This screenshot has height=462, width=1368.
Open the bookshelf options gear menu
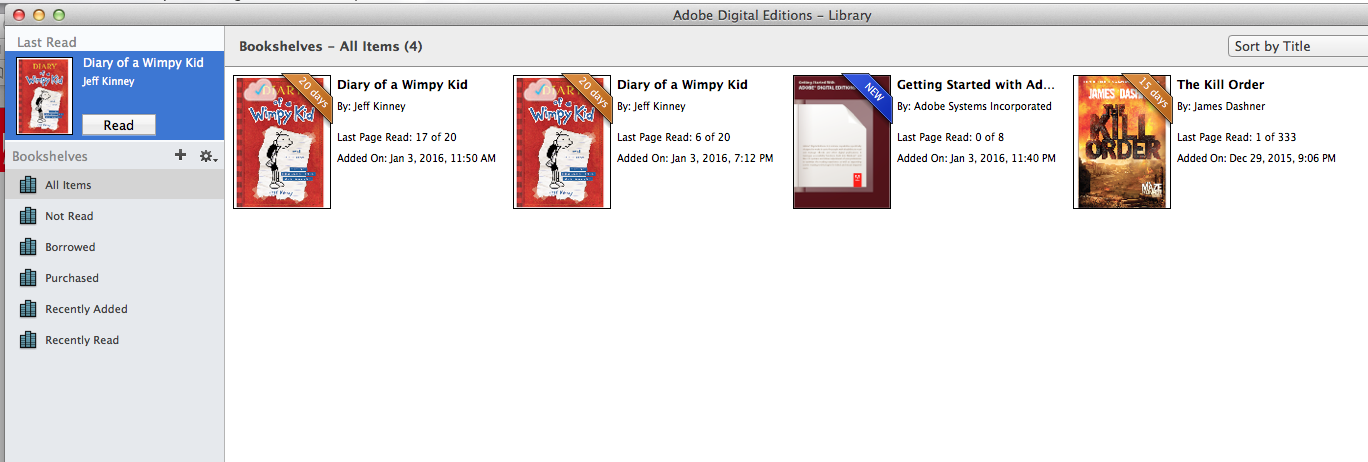[208, 156]
